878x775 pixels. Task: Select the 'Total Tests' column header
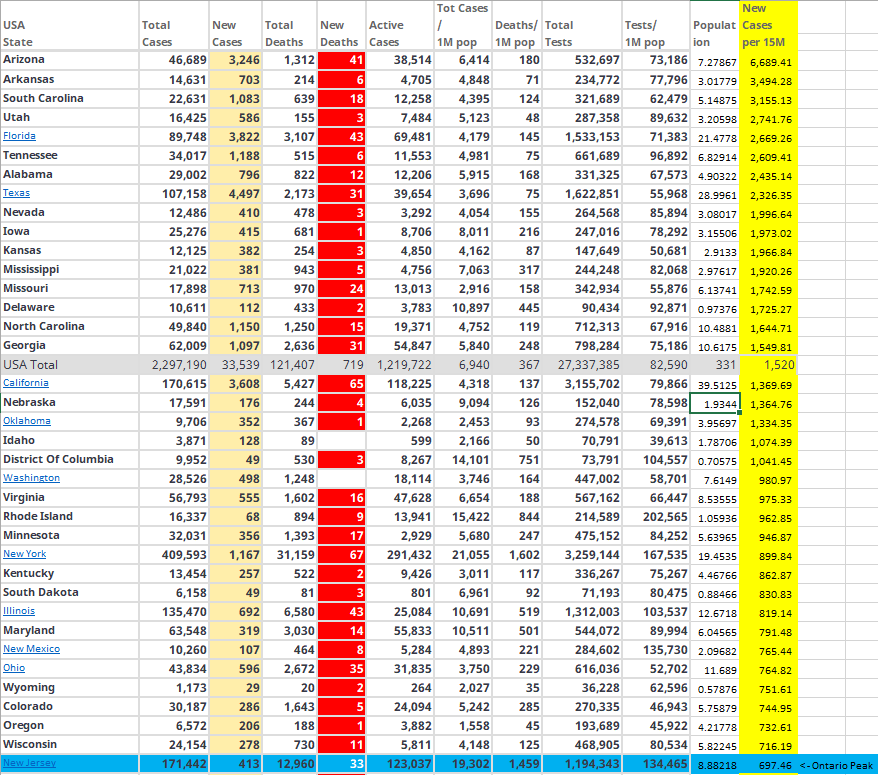(582, 26)
